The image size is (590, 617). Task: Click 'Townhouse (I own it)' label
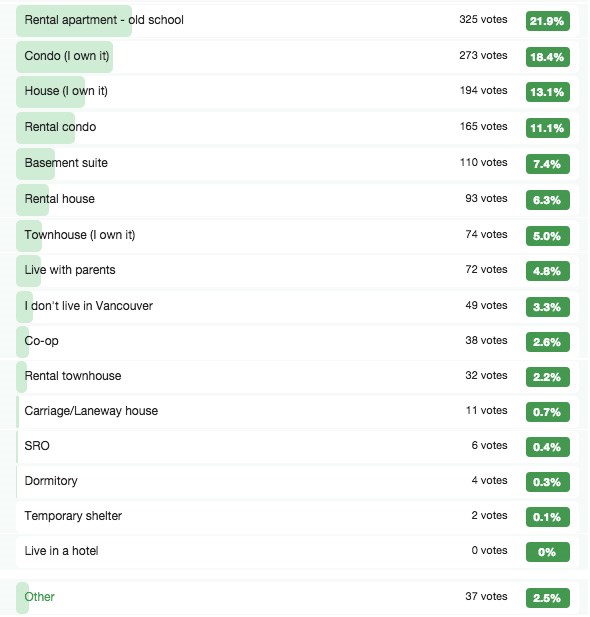pos(80,235)
